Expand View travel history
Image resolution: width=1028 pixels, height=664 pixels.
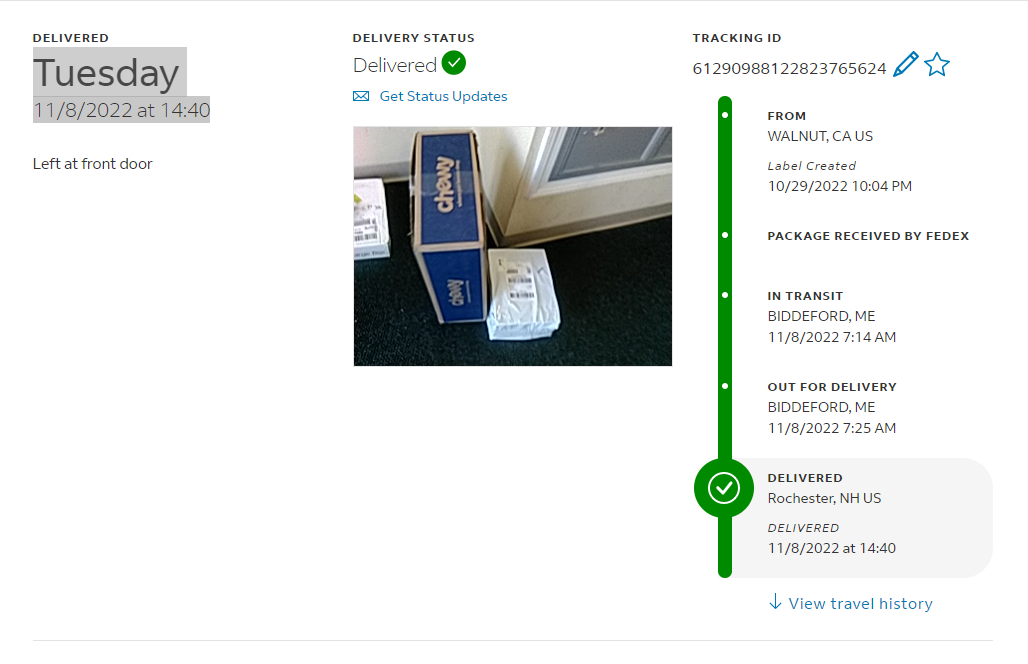pyautogui.click(x=860, y=604)
